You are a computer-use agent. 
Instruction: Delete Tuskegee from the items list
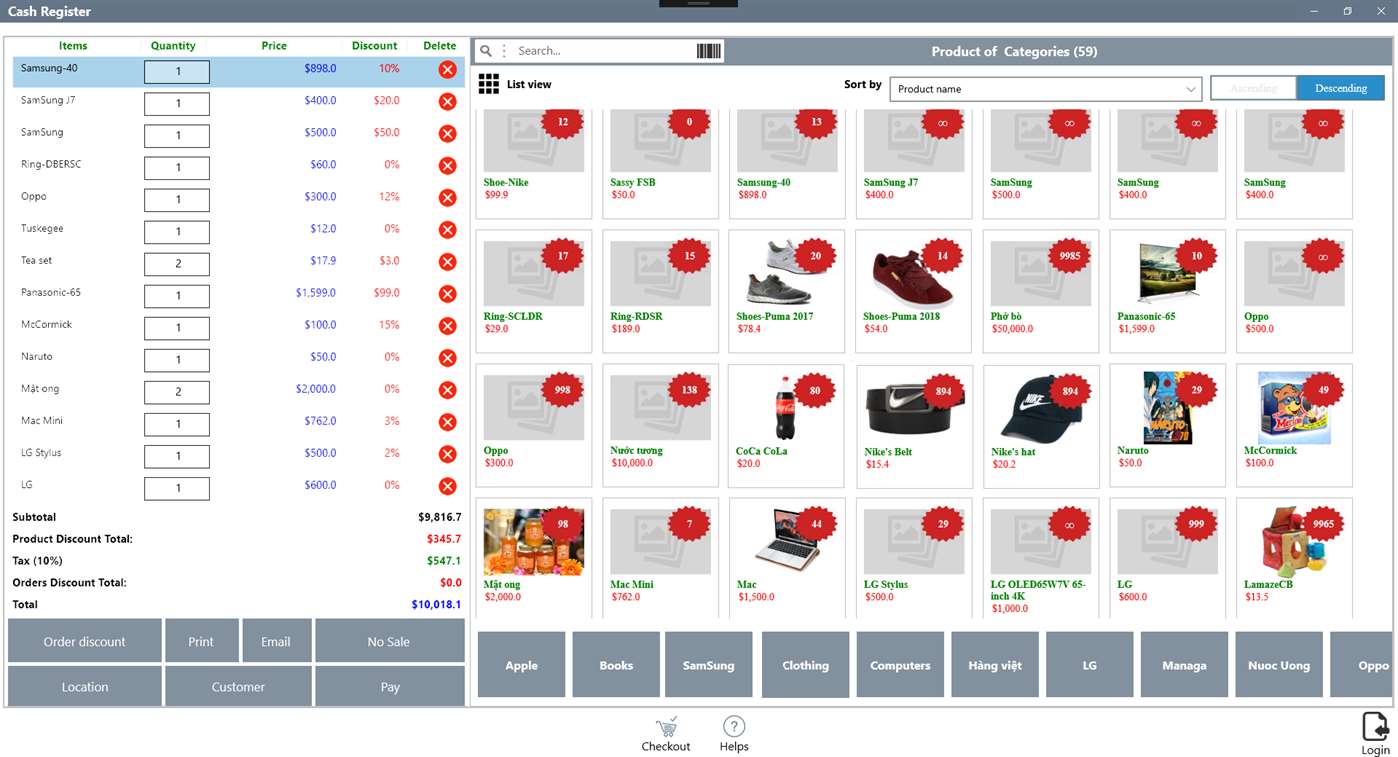click(447, 229)
